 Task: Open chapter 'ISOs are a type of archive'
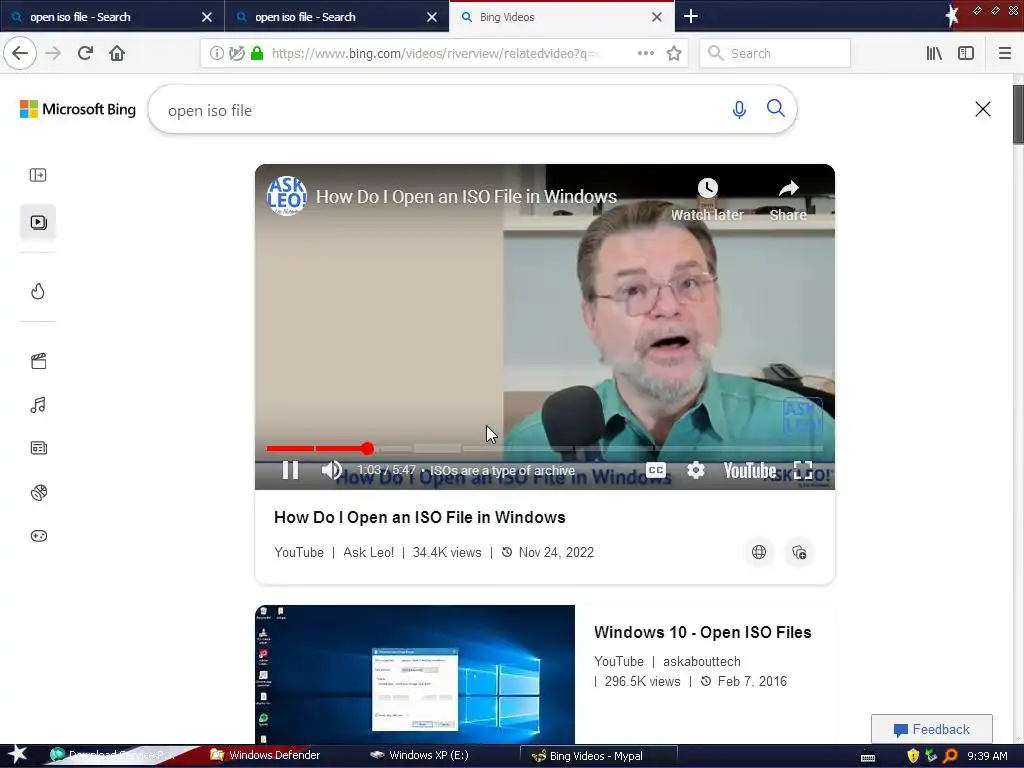pos(502,470)
